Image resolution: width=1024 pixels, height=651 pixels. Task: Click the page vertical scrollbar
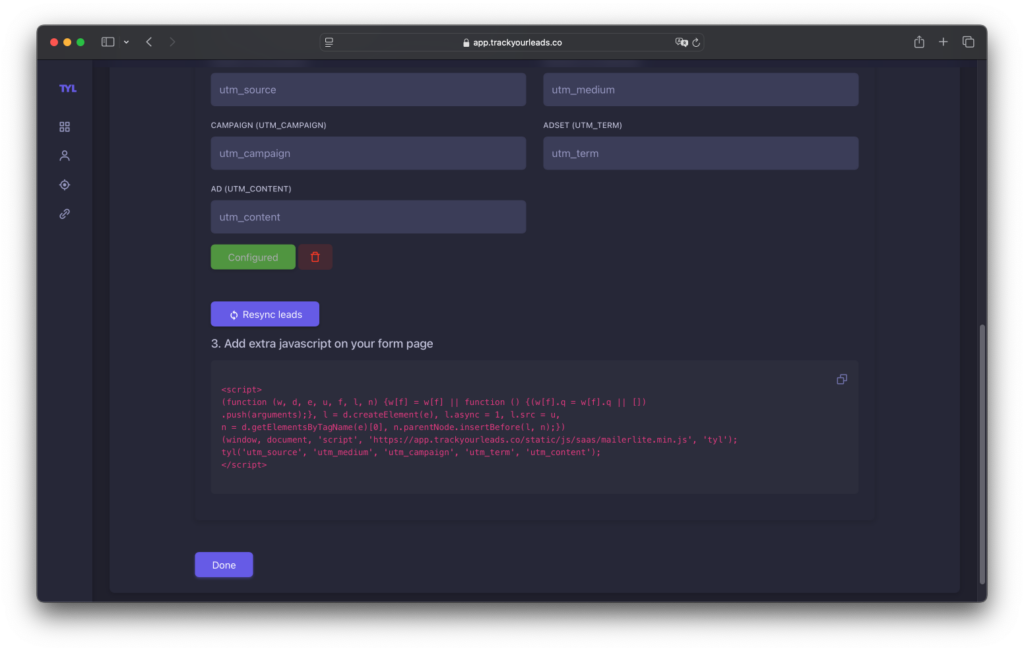coord(982,454)
